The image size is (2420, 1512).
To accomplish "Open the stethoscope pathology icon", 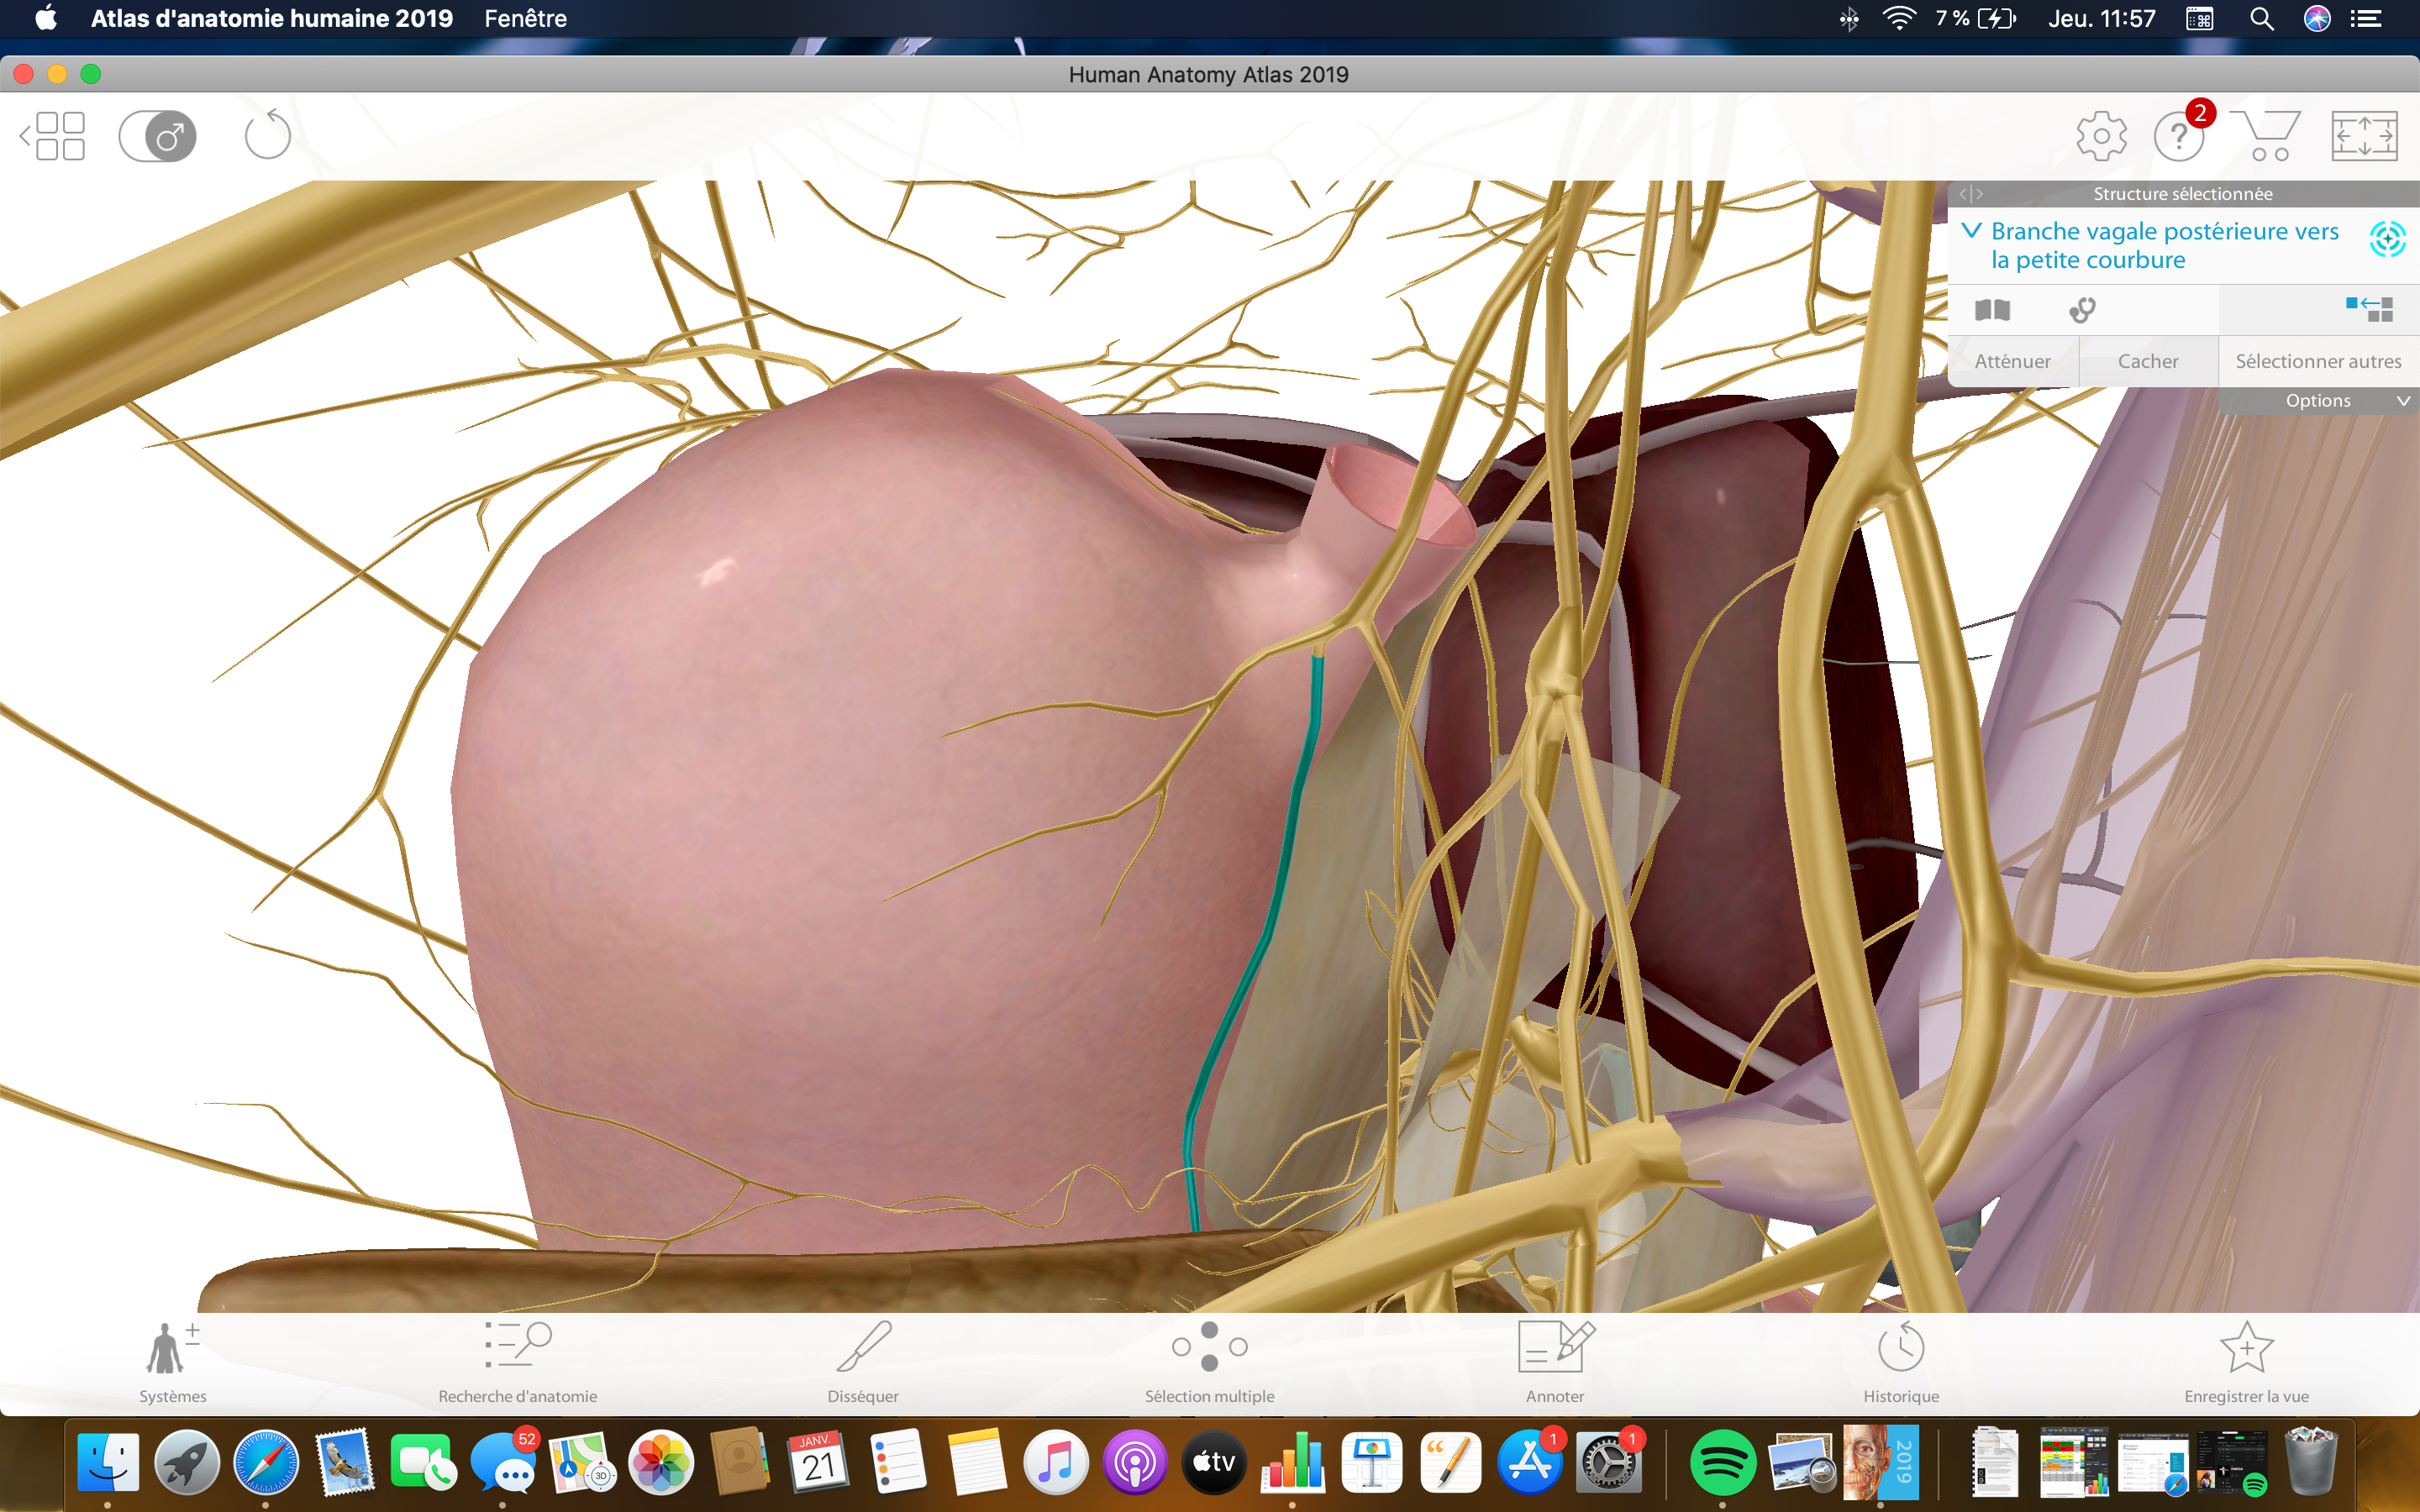I will click(2082, 310).
